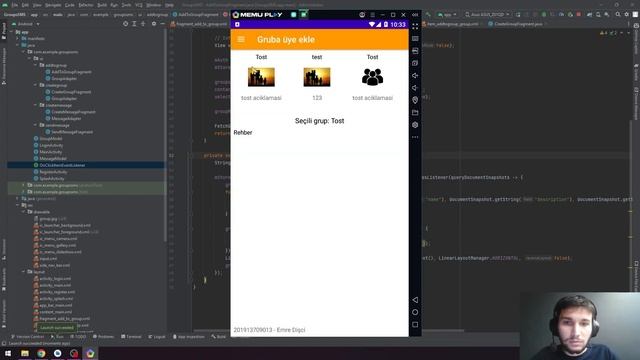Image resolution: width=640 pixels, height=360 pixels.
Task: Open the app run configuration dropdown
Action: click(x=447, y=15)
